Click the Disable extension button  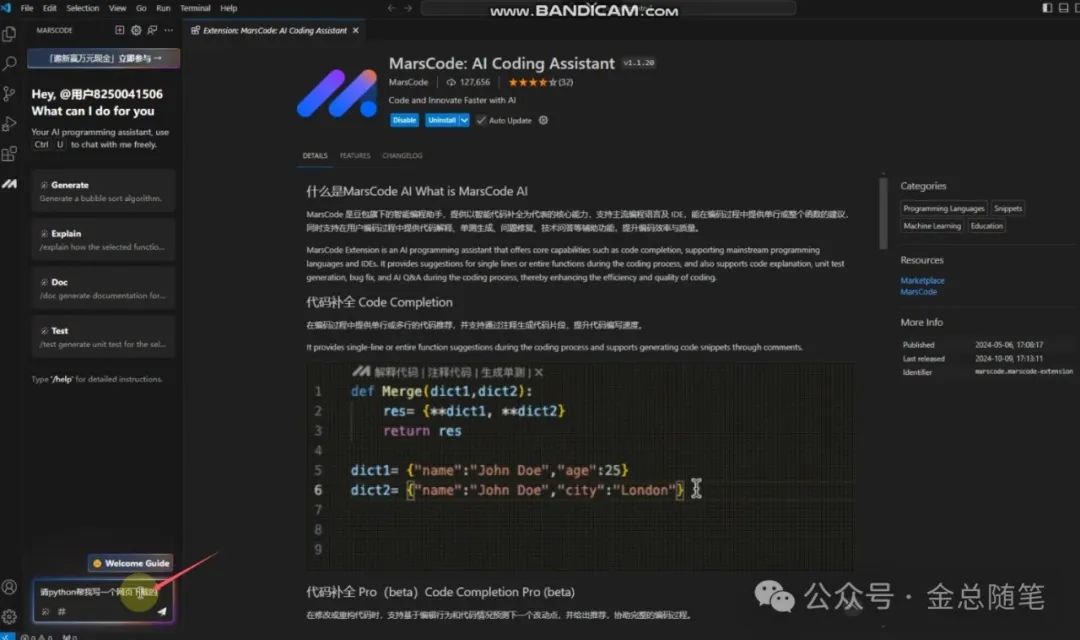(x=404, y=120)
